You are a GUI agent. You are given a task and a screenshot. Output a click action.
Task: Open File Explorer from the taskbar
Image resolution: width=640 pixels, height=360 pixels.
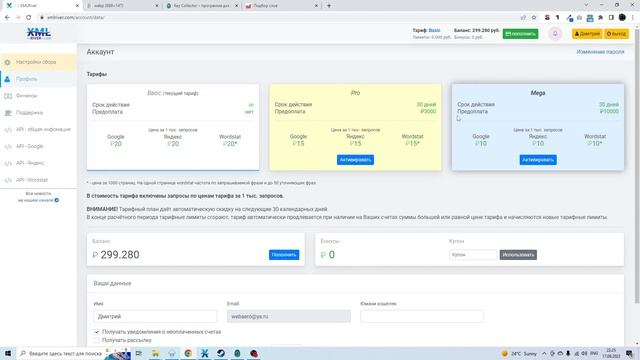[156, 353]
